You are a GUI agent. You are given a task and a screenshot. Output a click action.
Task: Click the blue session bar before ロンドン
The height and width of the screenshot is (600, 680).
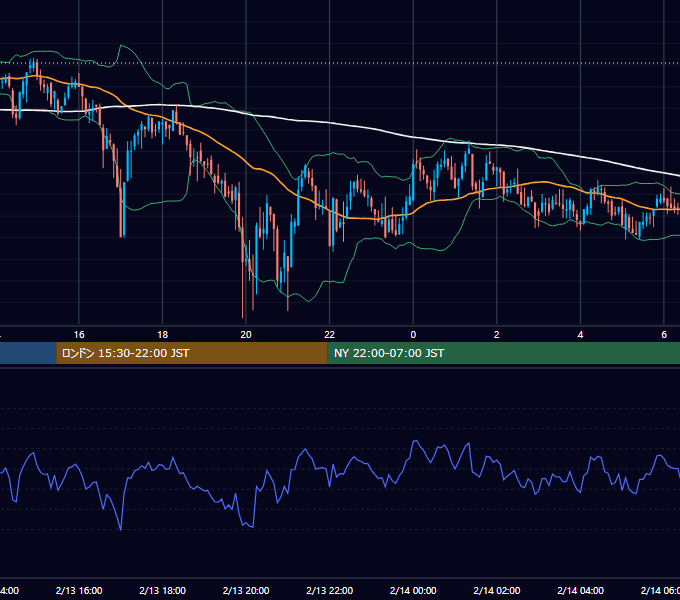28,353
